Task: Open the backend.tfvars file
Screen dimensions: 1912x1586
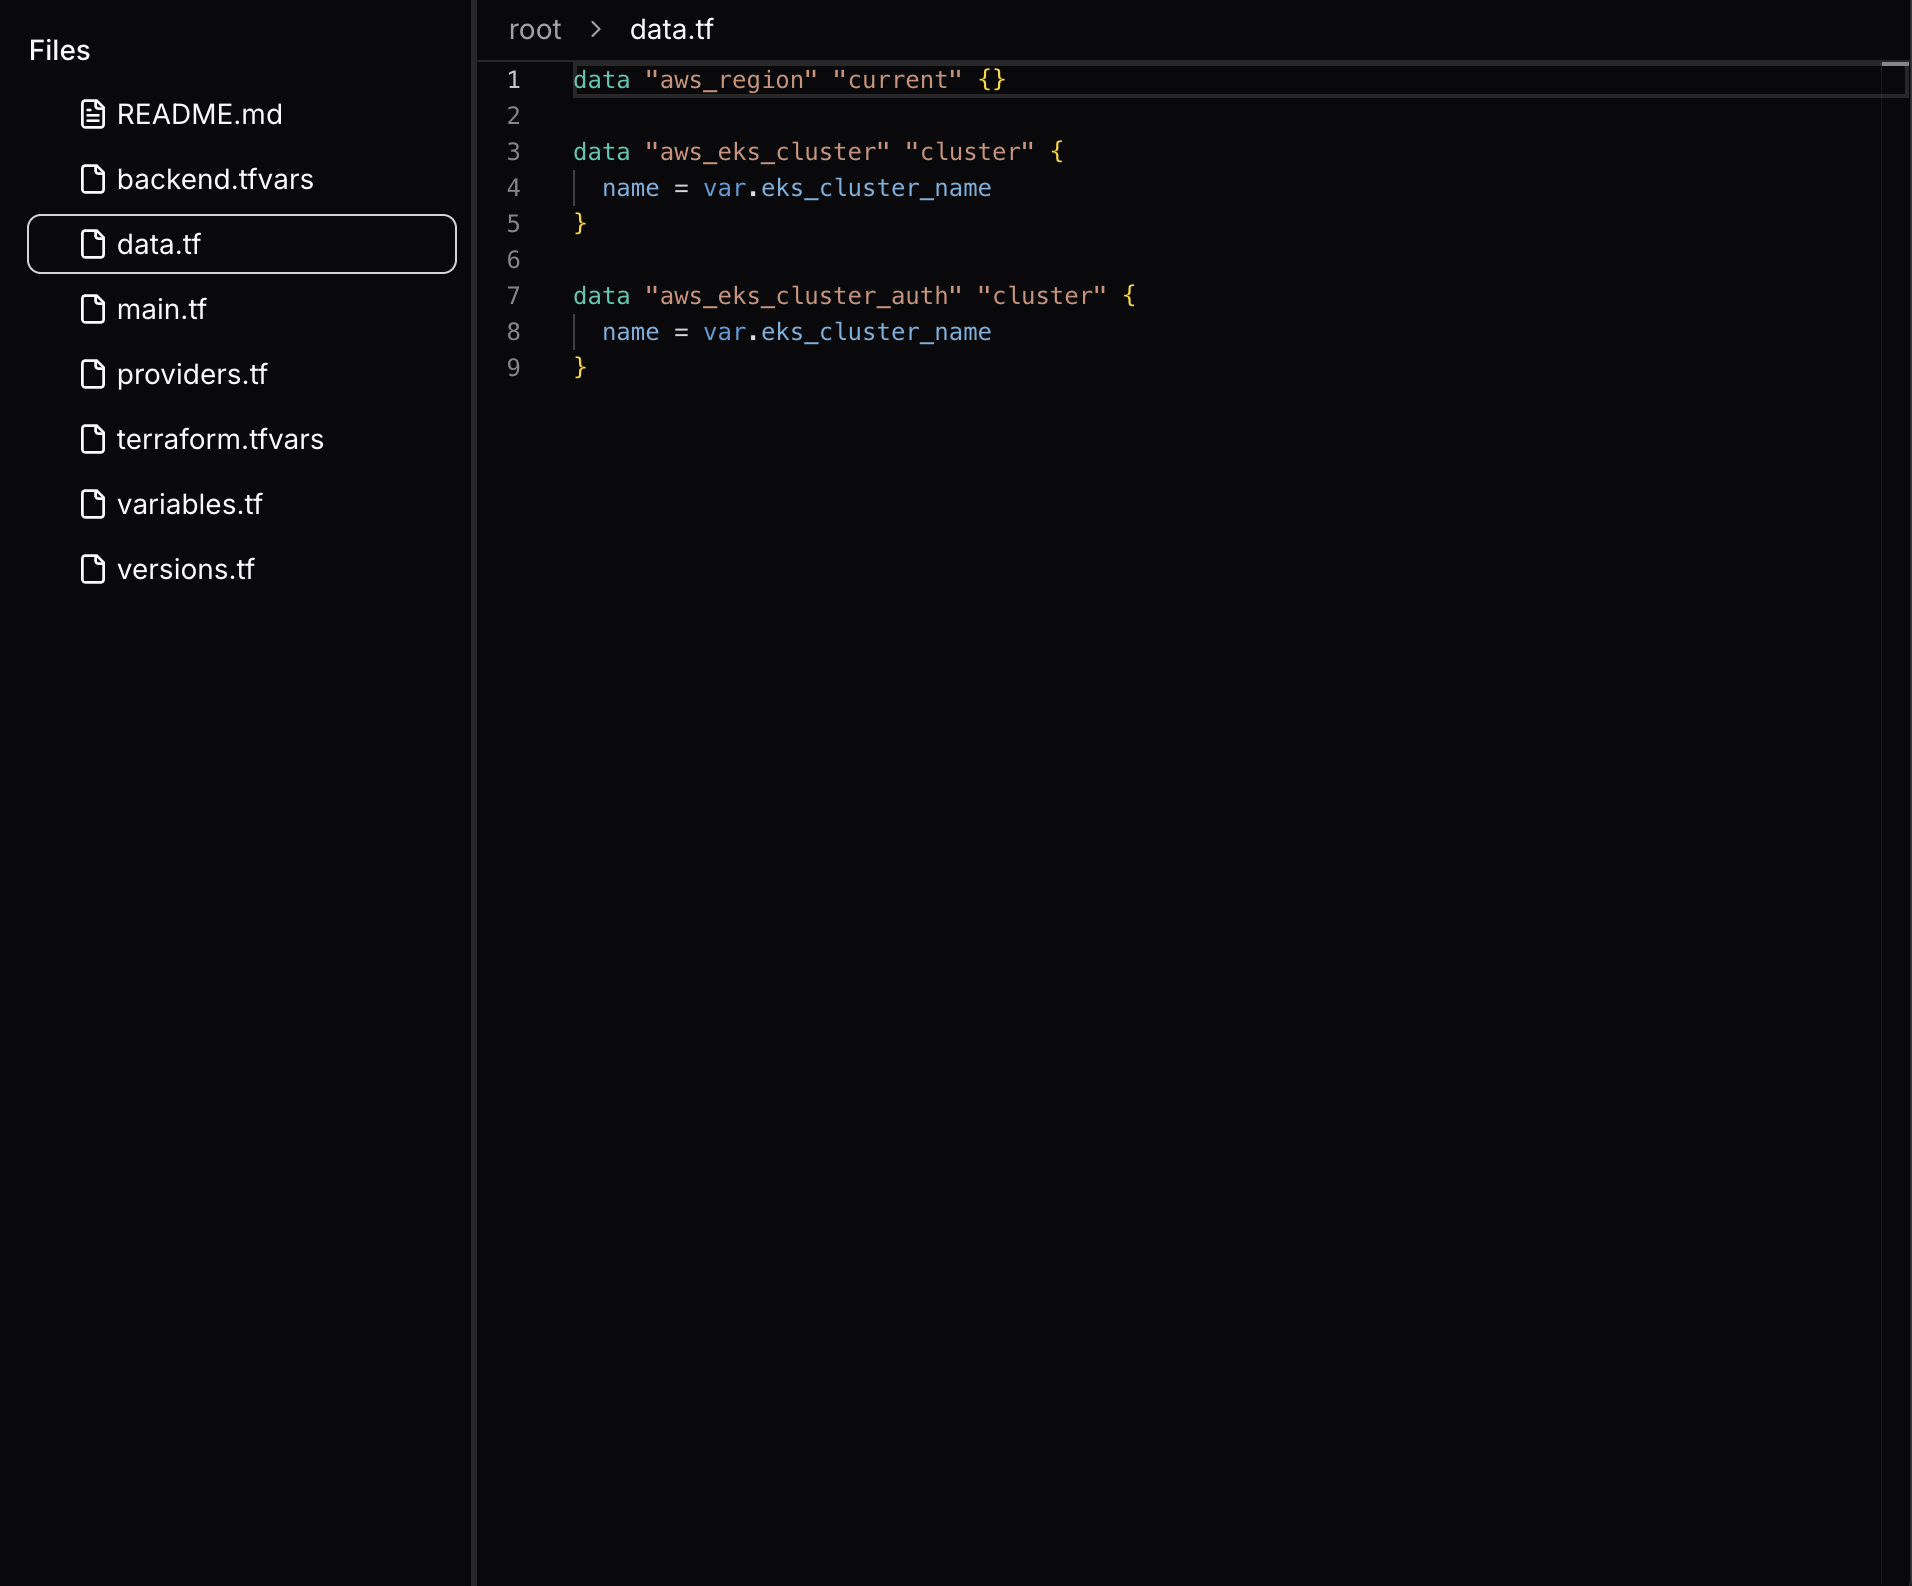Action: [x=242, y=179]
